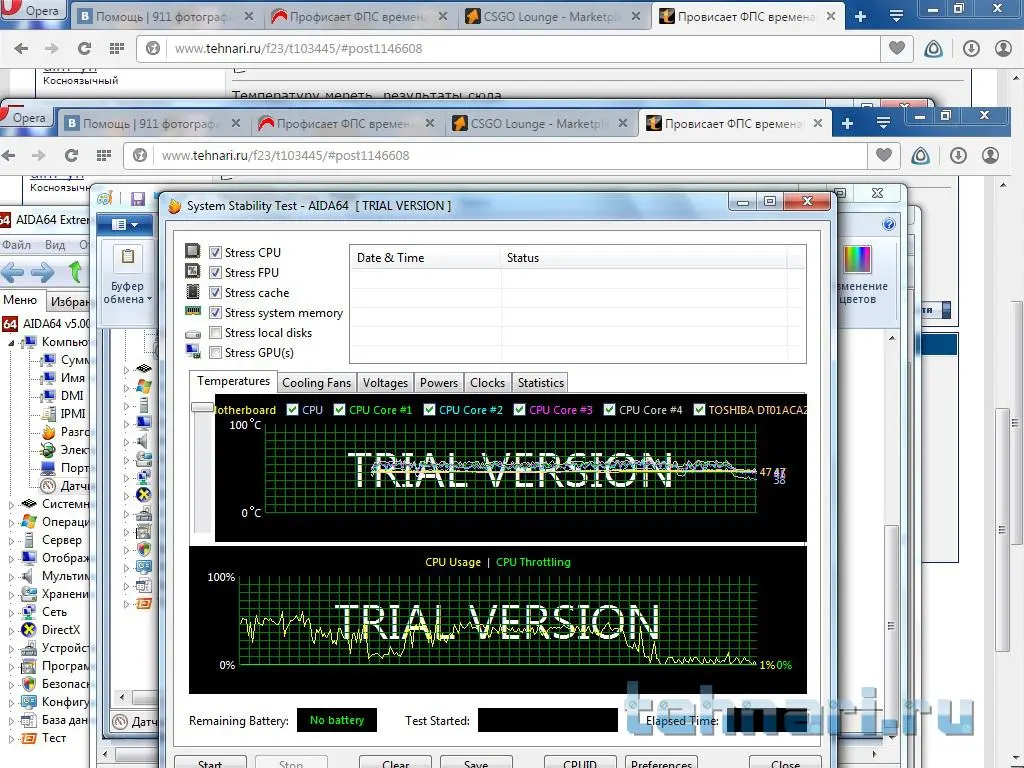Open the Файл menu in AIDA64
1024x768 pixels.
[x=16, y=245]
